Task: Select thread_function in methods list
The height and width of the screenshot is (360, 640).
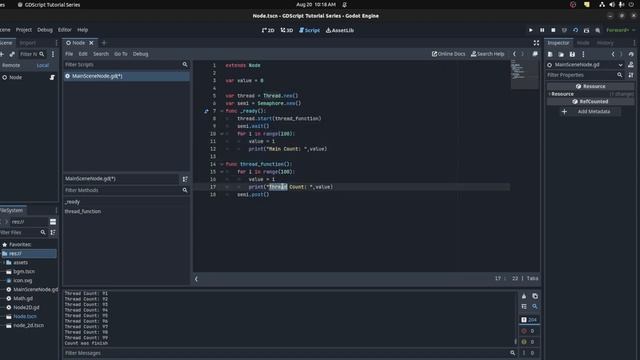Action: tap(83, 211)
